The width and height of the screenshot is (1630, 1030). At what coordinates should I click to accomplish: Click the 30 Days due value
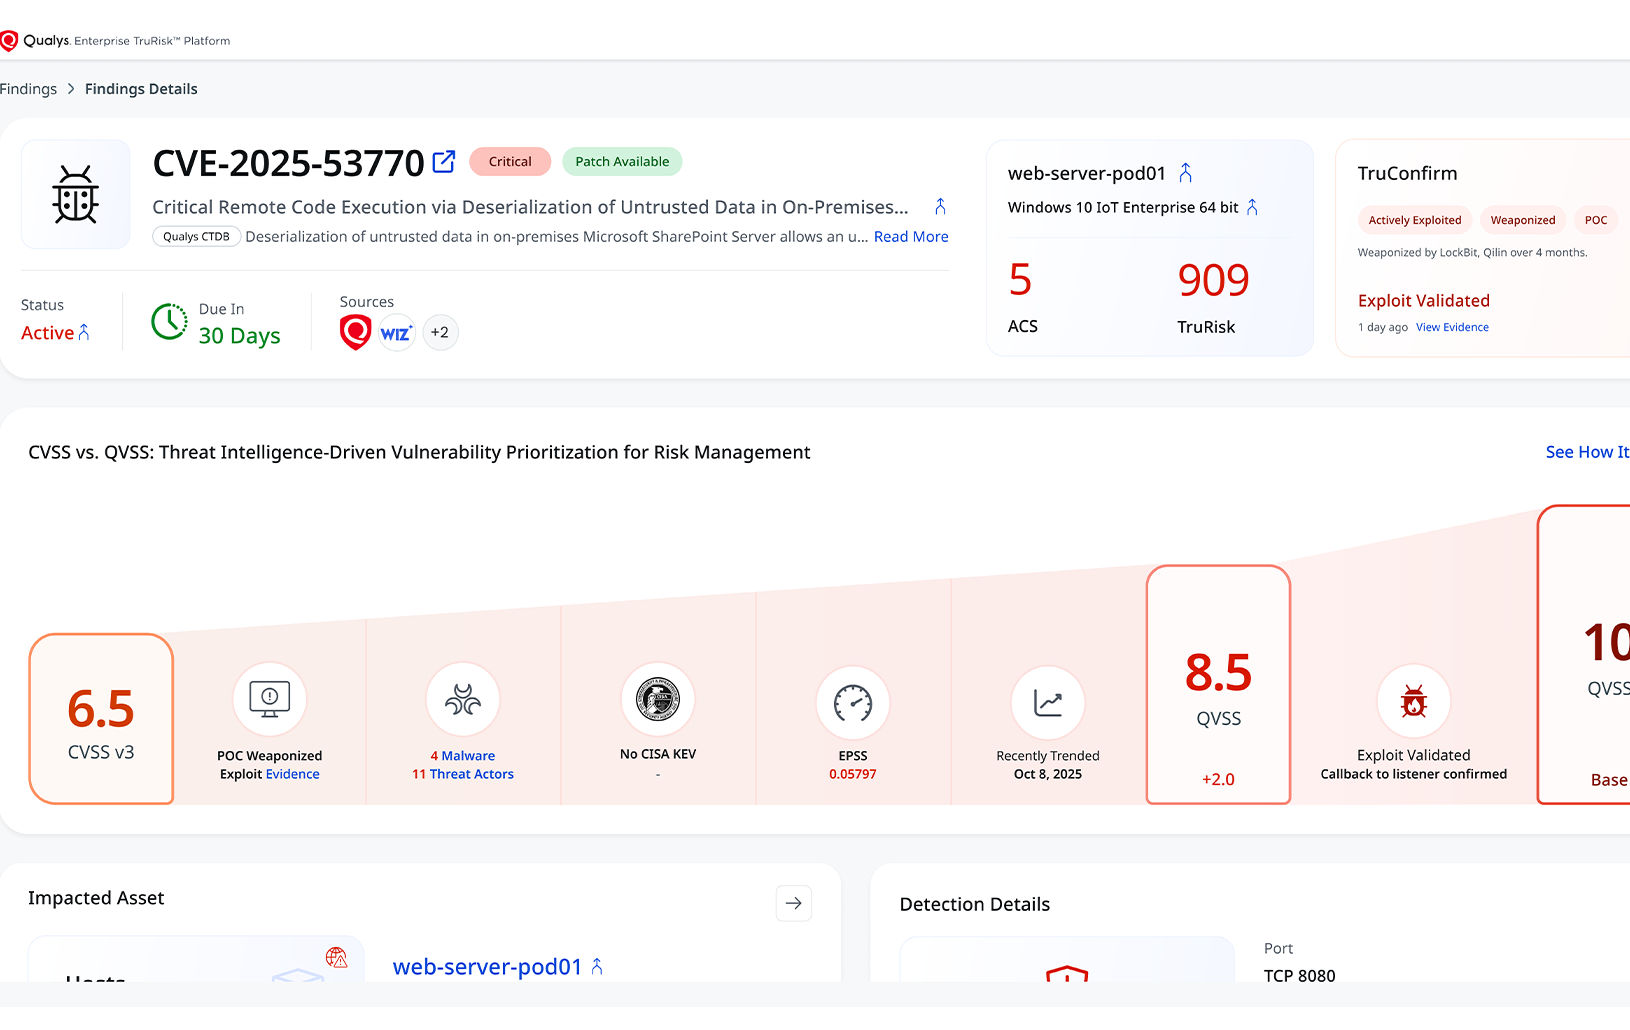coord(239,336)
